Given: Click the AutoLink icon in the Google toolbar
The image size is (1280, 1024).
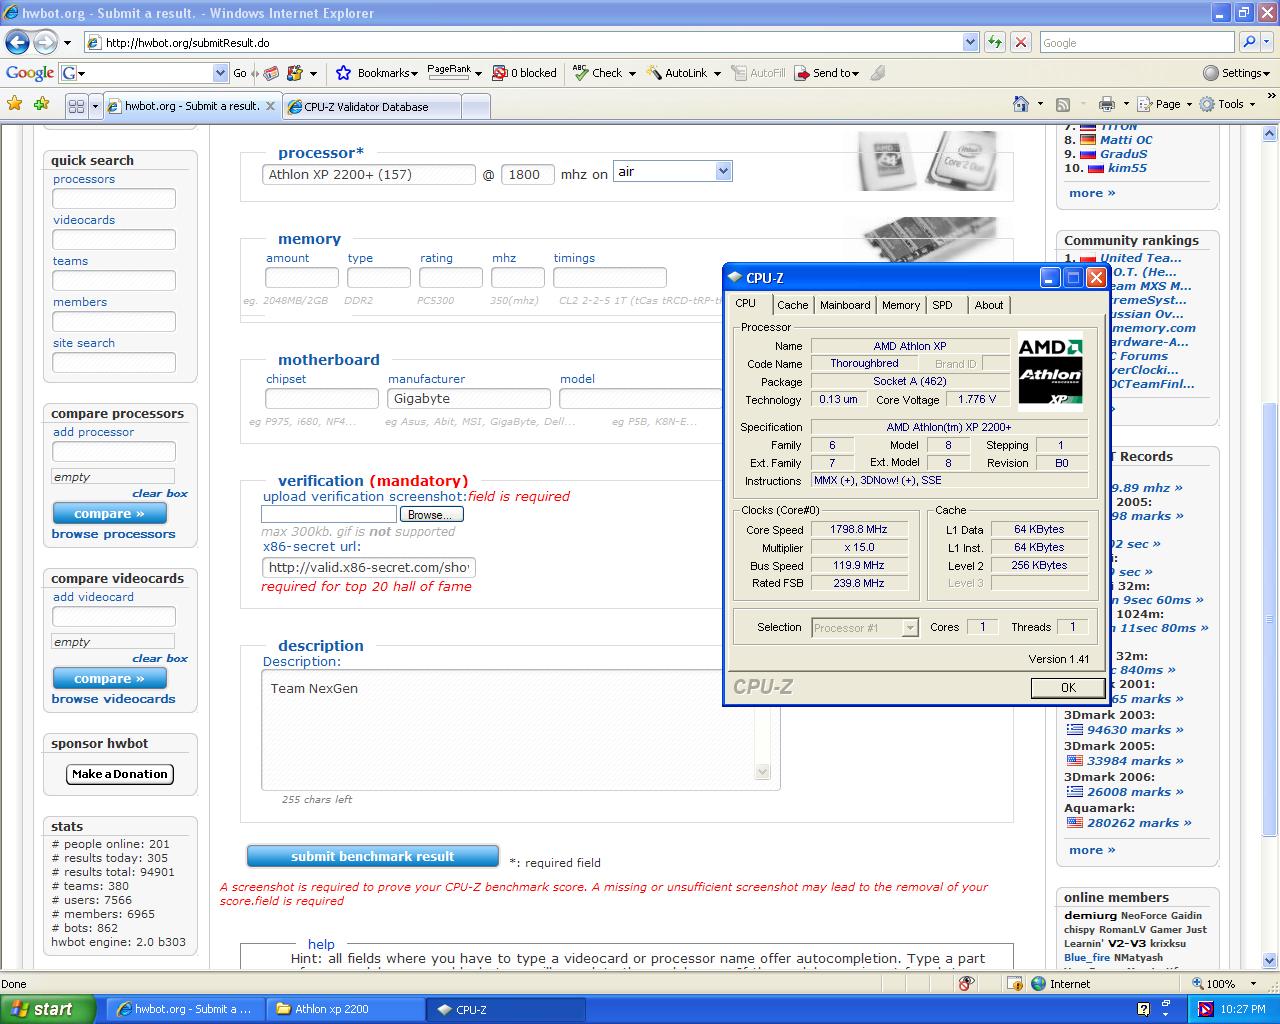Looking at the screenshot, I should [654, 73].
